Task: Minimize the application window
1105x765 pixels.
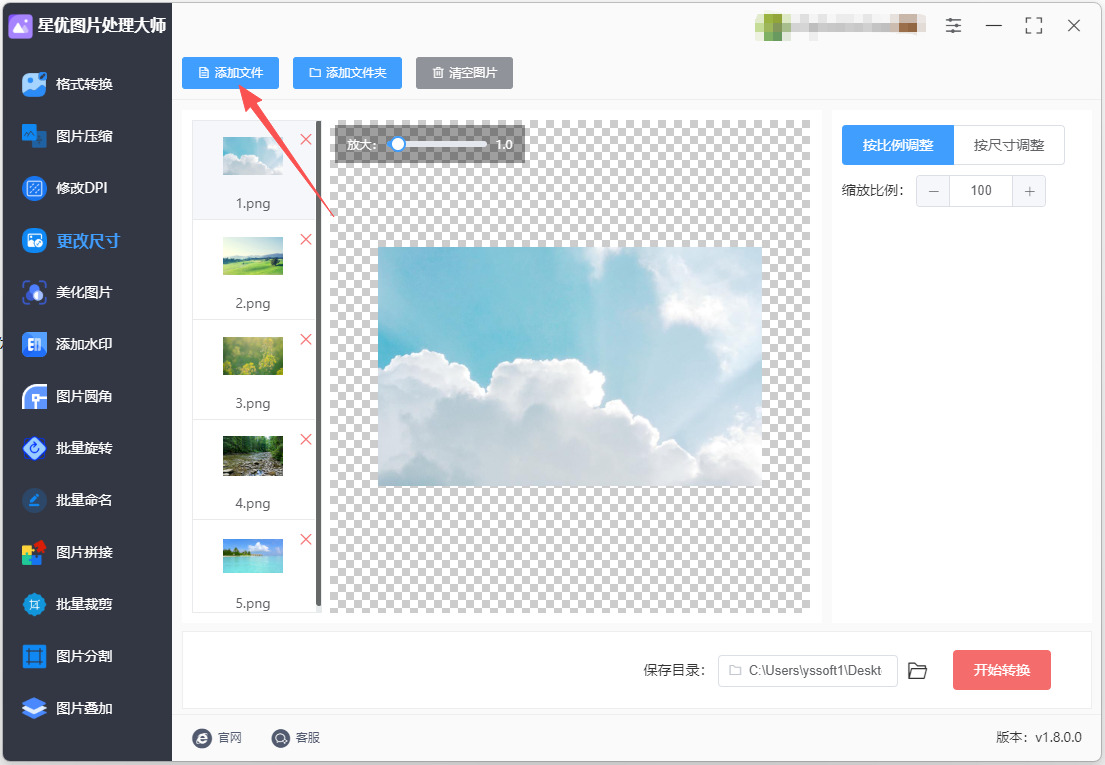Action: tap(994, 26)
